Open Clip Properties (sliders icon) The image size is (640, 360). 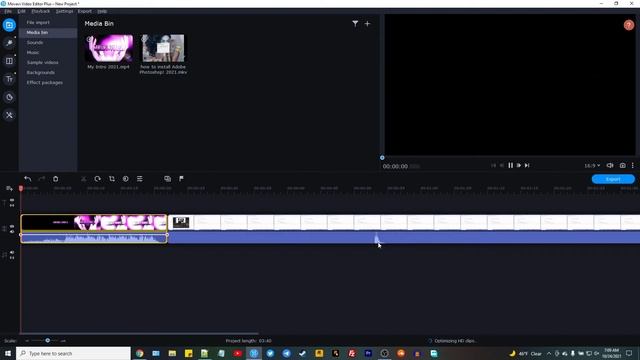coord(140,179)
